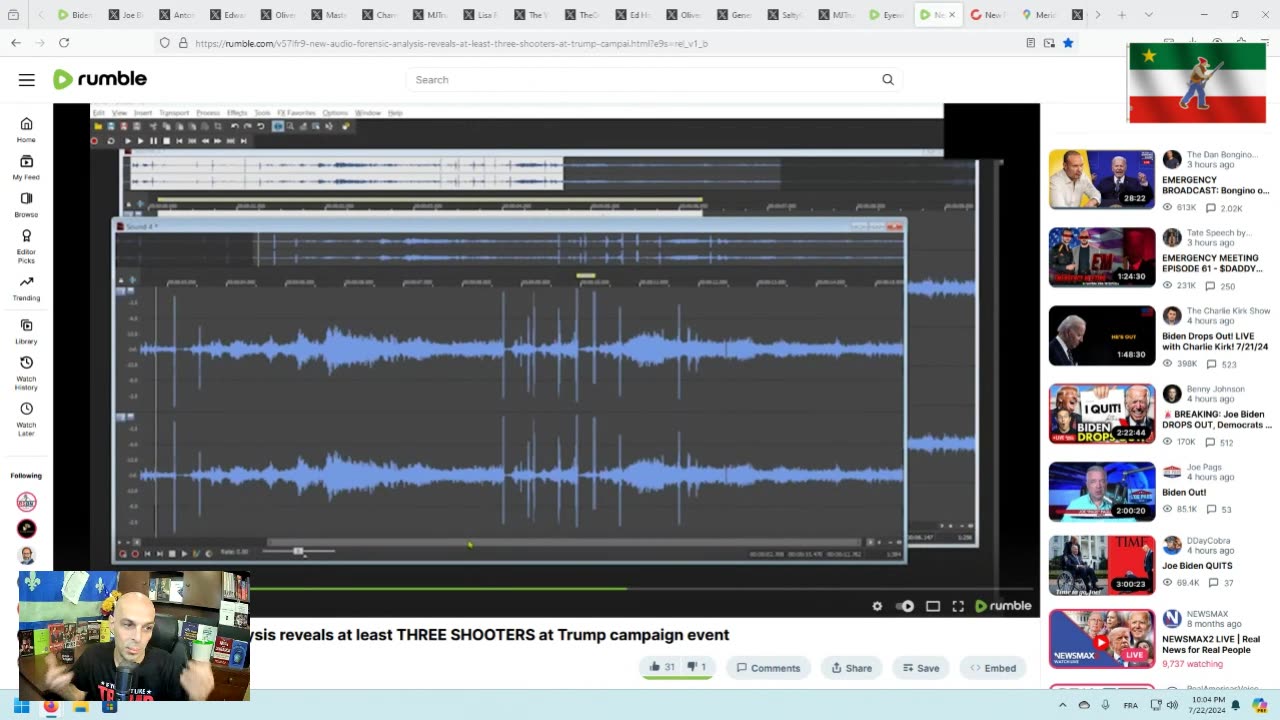
Task: Open Windows Start menu
Action: 21,706
